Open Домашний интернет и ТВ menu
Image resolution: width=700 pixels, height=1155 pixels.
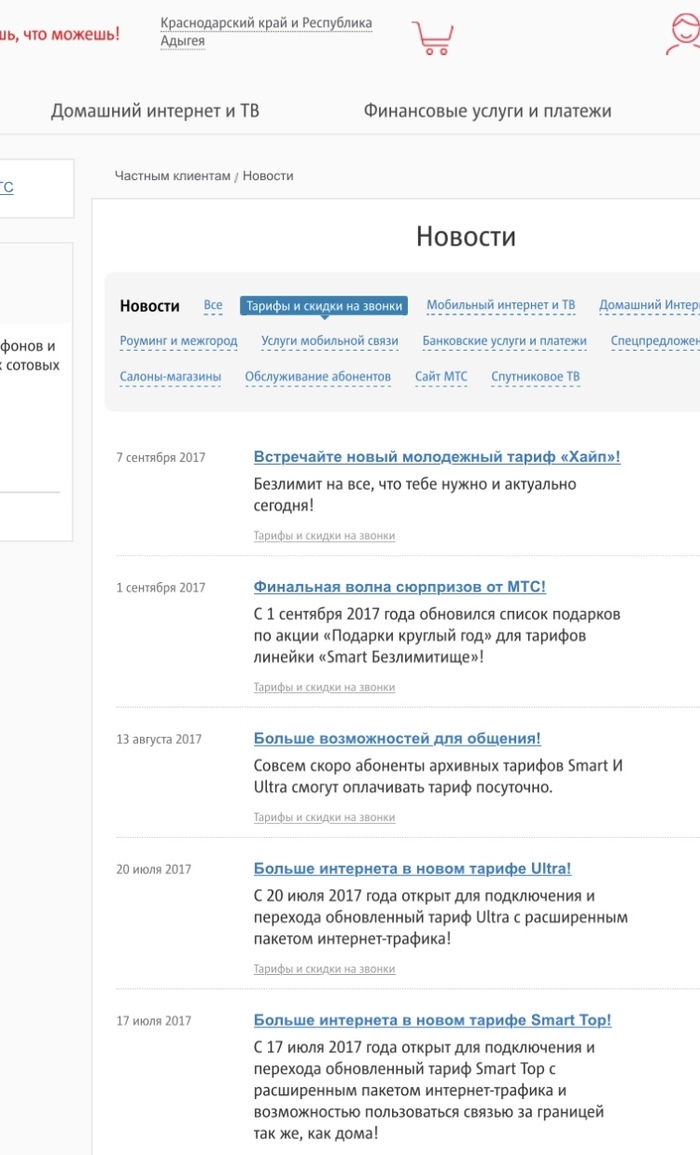click(155, 111)
